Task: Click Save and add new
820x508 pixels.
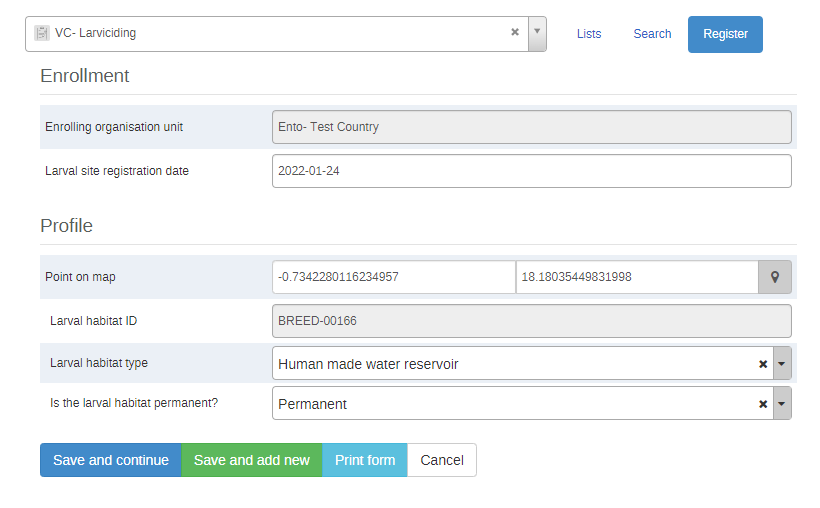Action: click(252, 460)
